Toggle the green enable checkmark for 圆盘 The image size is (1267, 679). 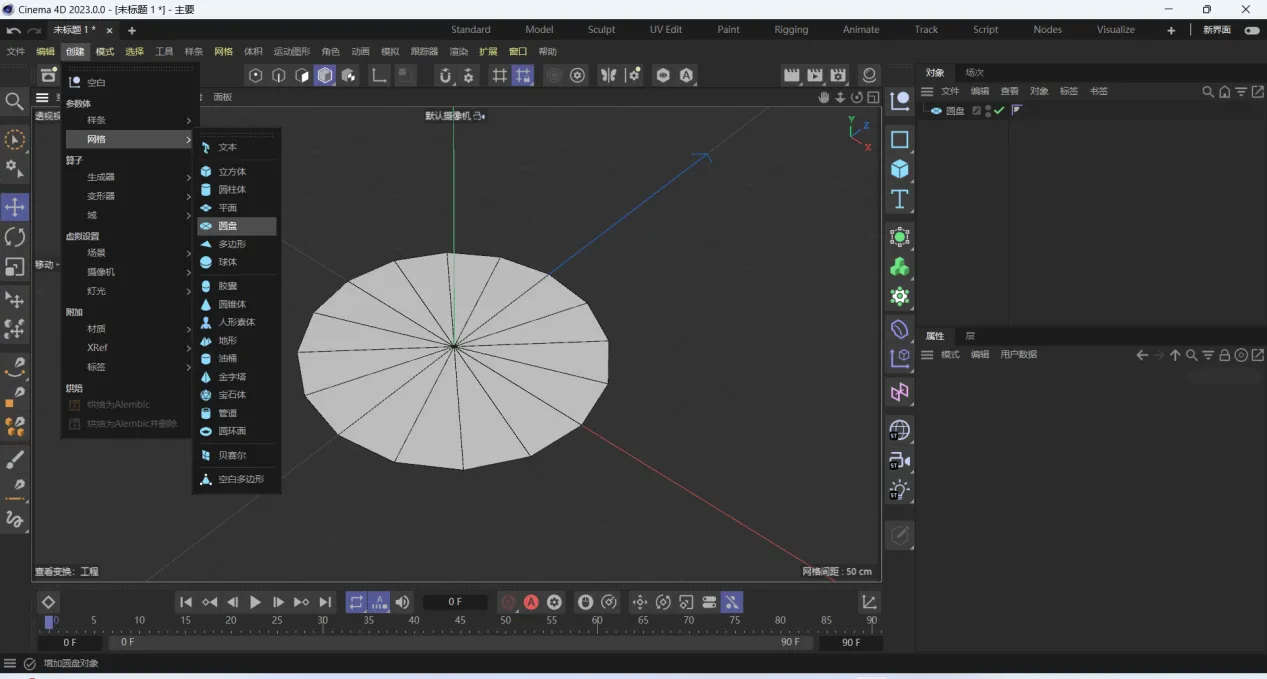click(x=999, y=111)
